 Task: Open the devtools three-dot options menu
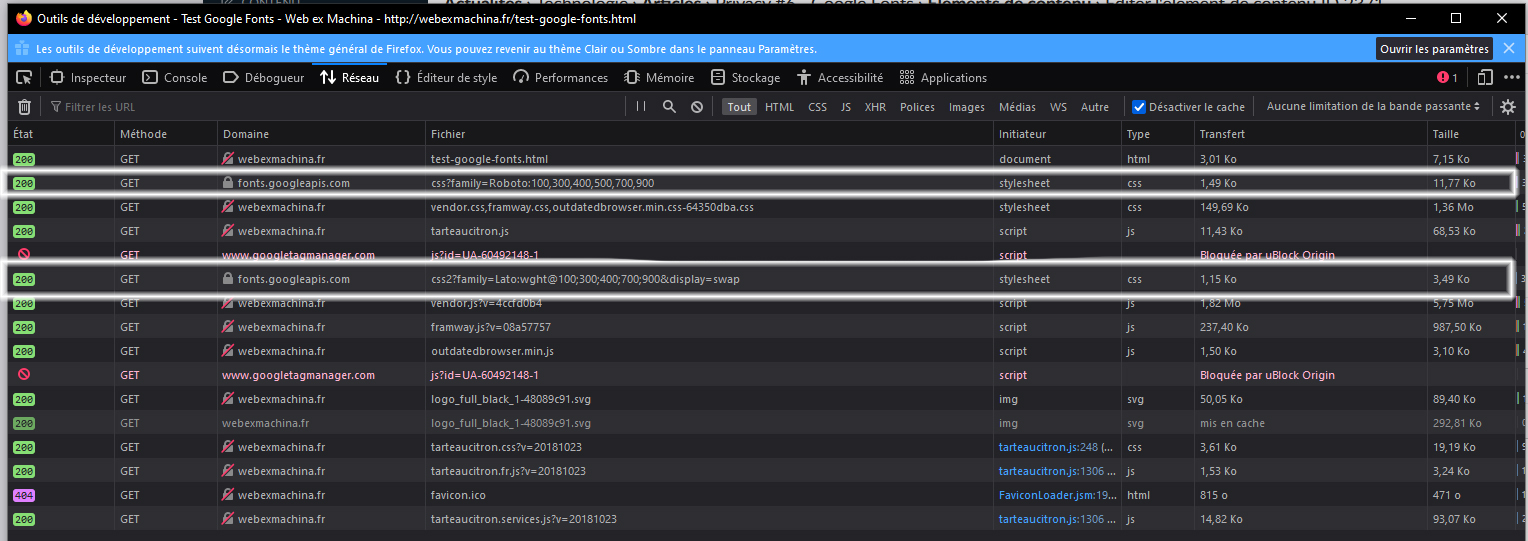1511,77
